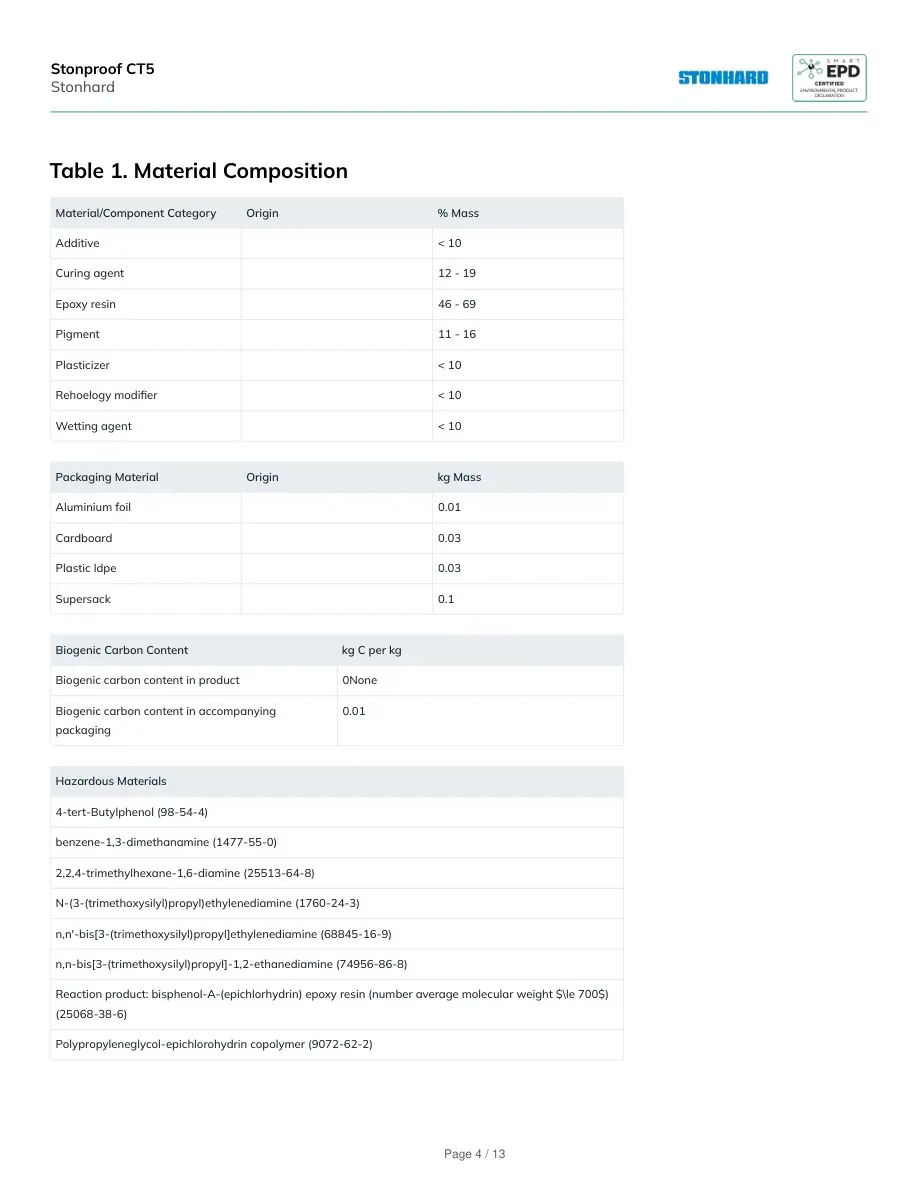Screen dimensions: 918x1188
Task: Click the 46 - 69 mass value
Action: [457, 304]
